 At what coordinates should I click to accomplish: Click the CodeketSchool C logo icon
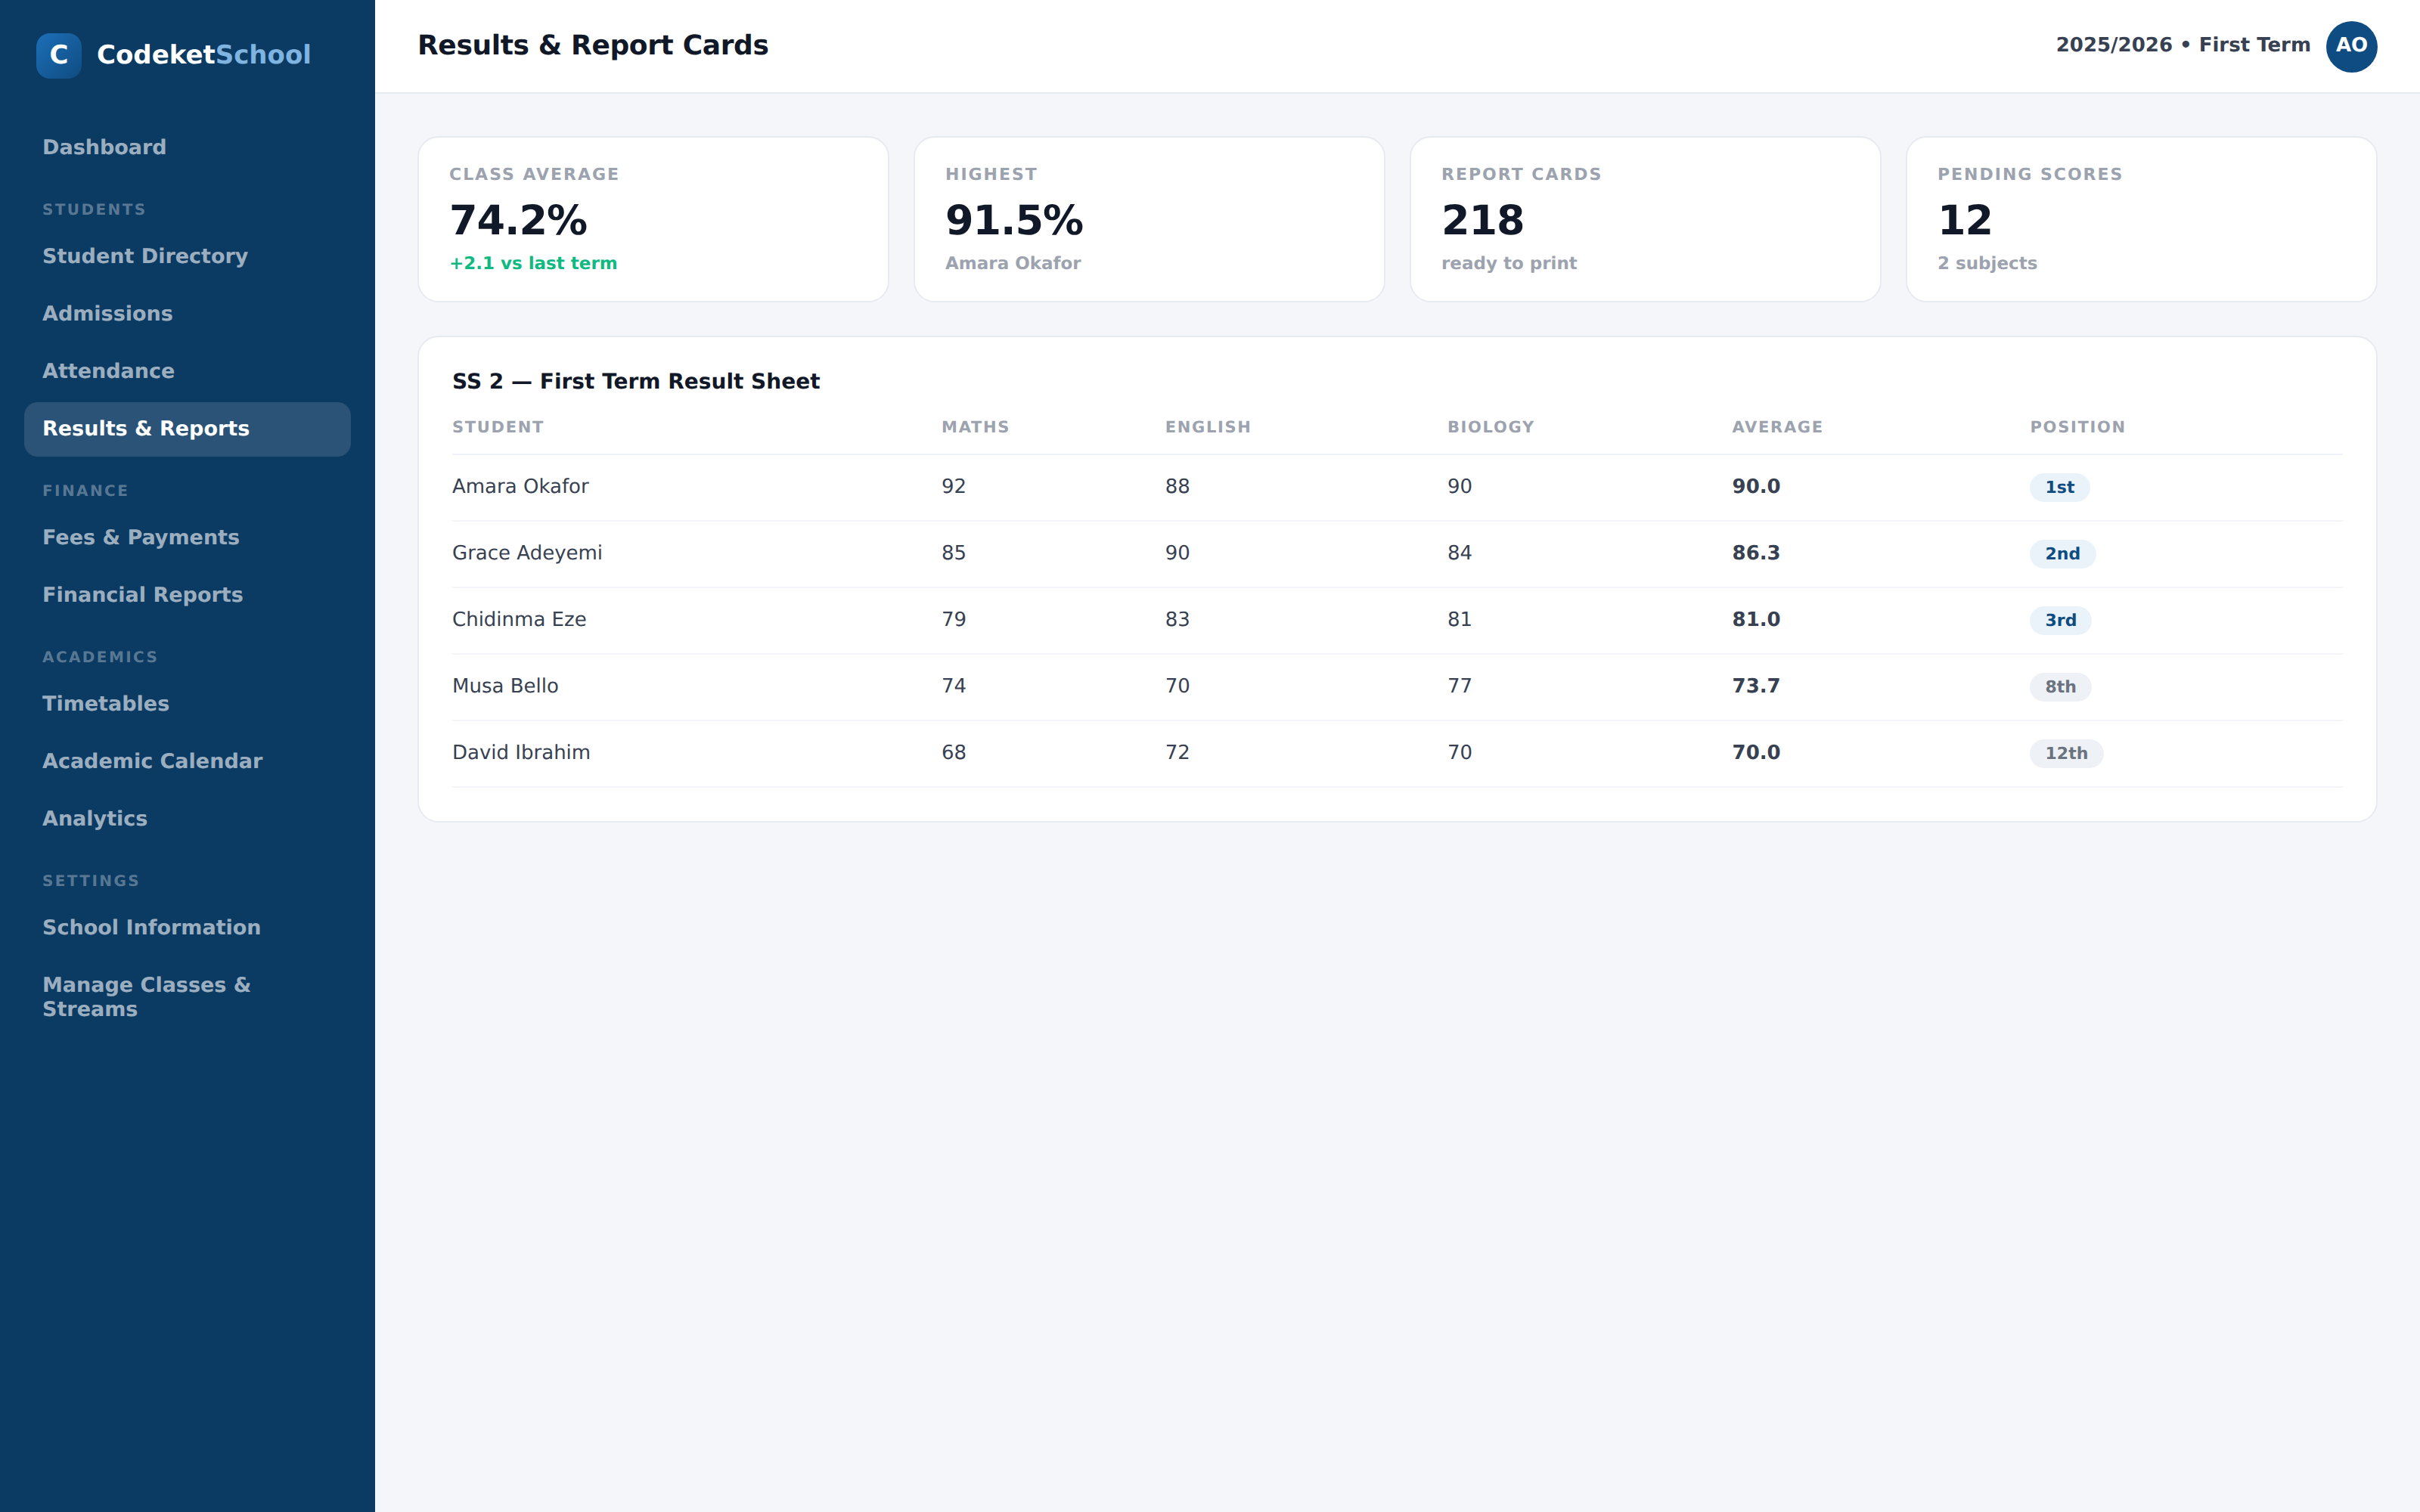tap(59, 55)
